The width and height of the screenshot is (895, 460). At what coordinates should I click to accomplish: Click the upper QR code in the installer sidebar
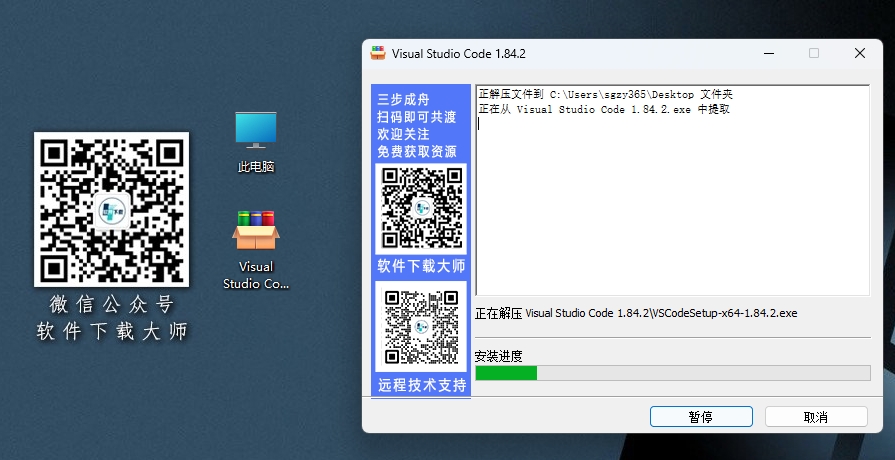coord(421,209)
